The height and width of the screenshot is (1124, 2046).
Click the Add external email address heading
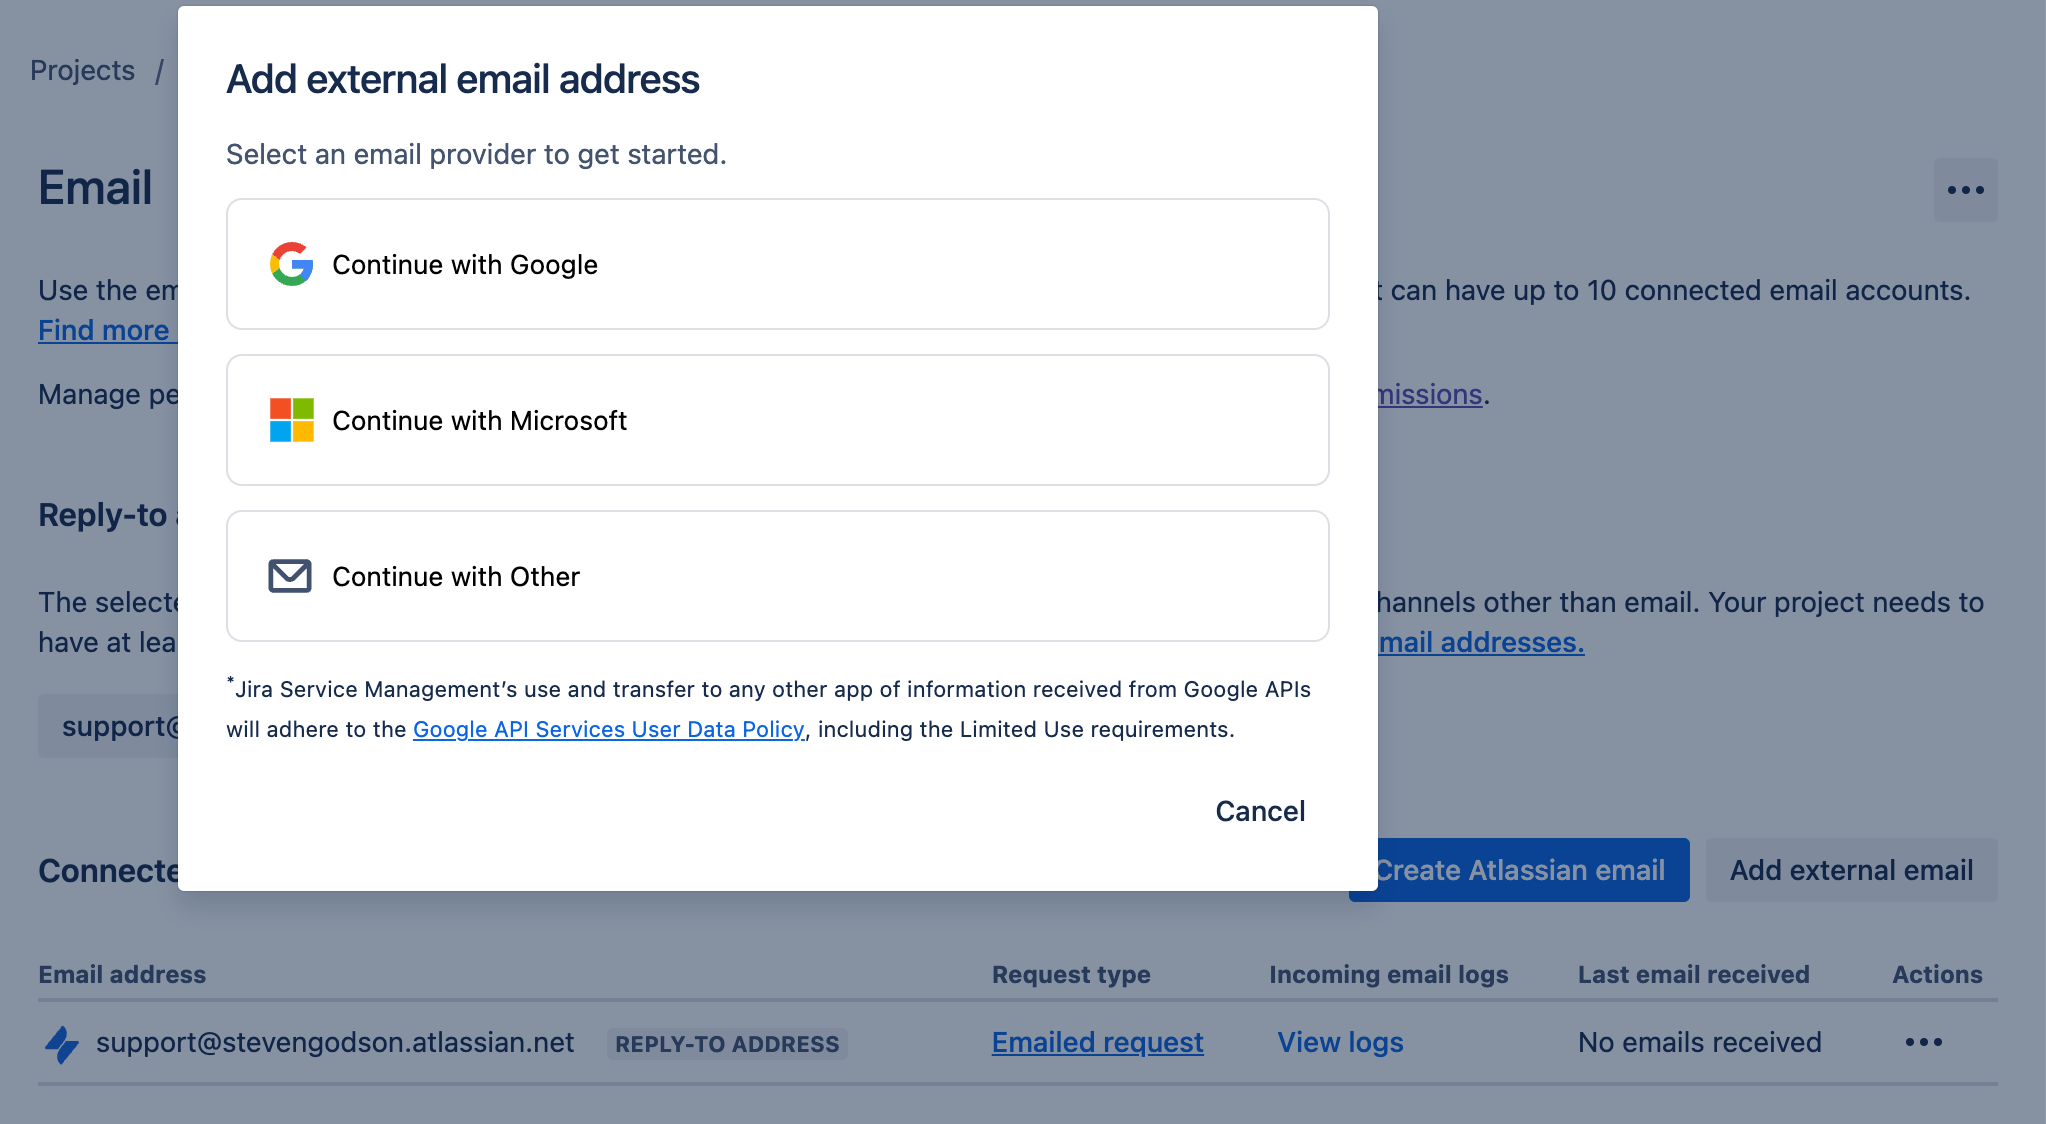click(x=462, y=79)
